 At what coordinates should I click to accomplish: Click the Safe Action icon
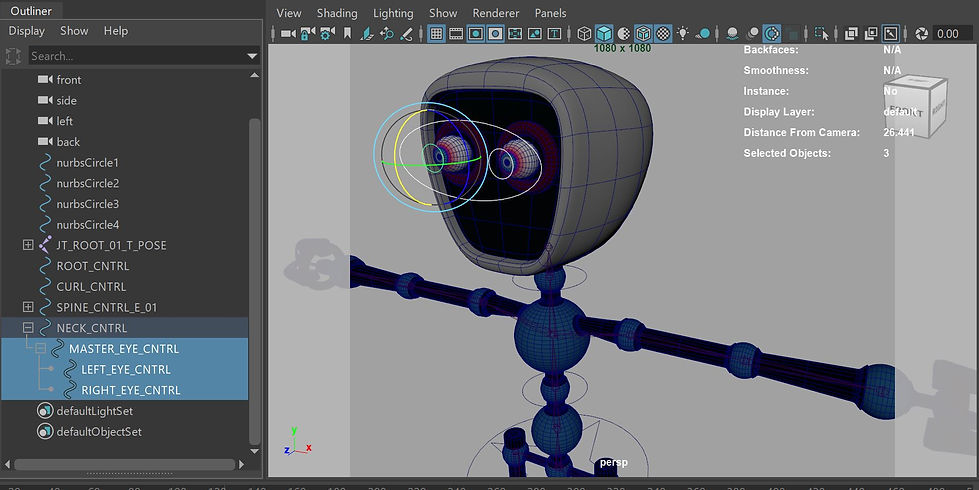534,34
